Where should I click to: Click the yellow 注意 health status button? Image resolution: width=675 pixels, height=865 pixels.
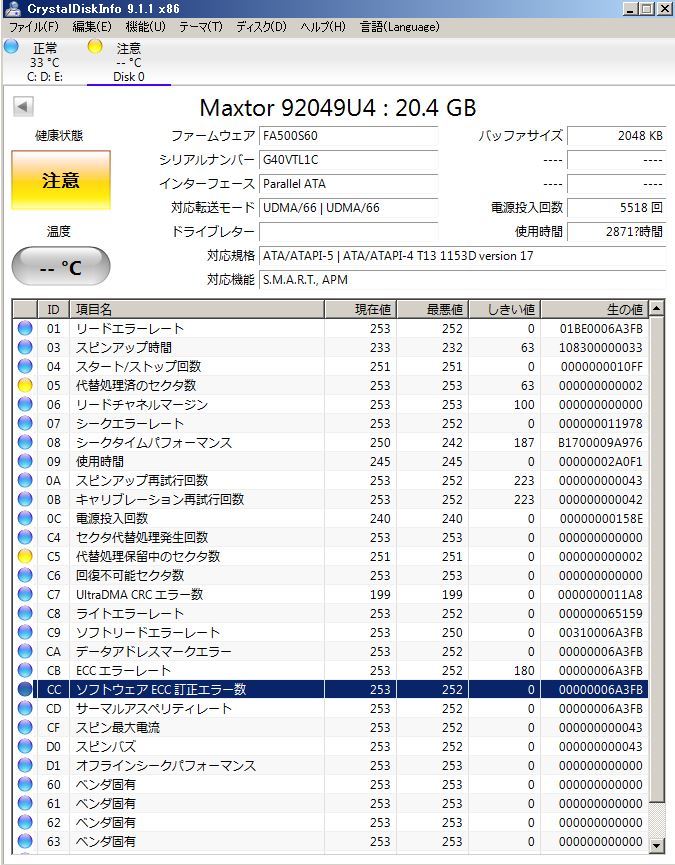tap(61, 180)
